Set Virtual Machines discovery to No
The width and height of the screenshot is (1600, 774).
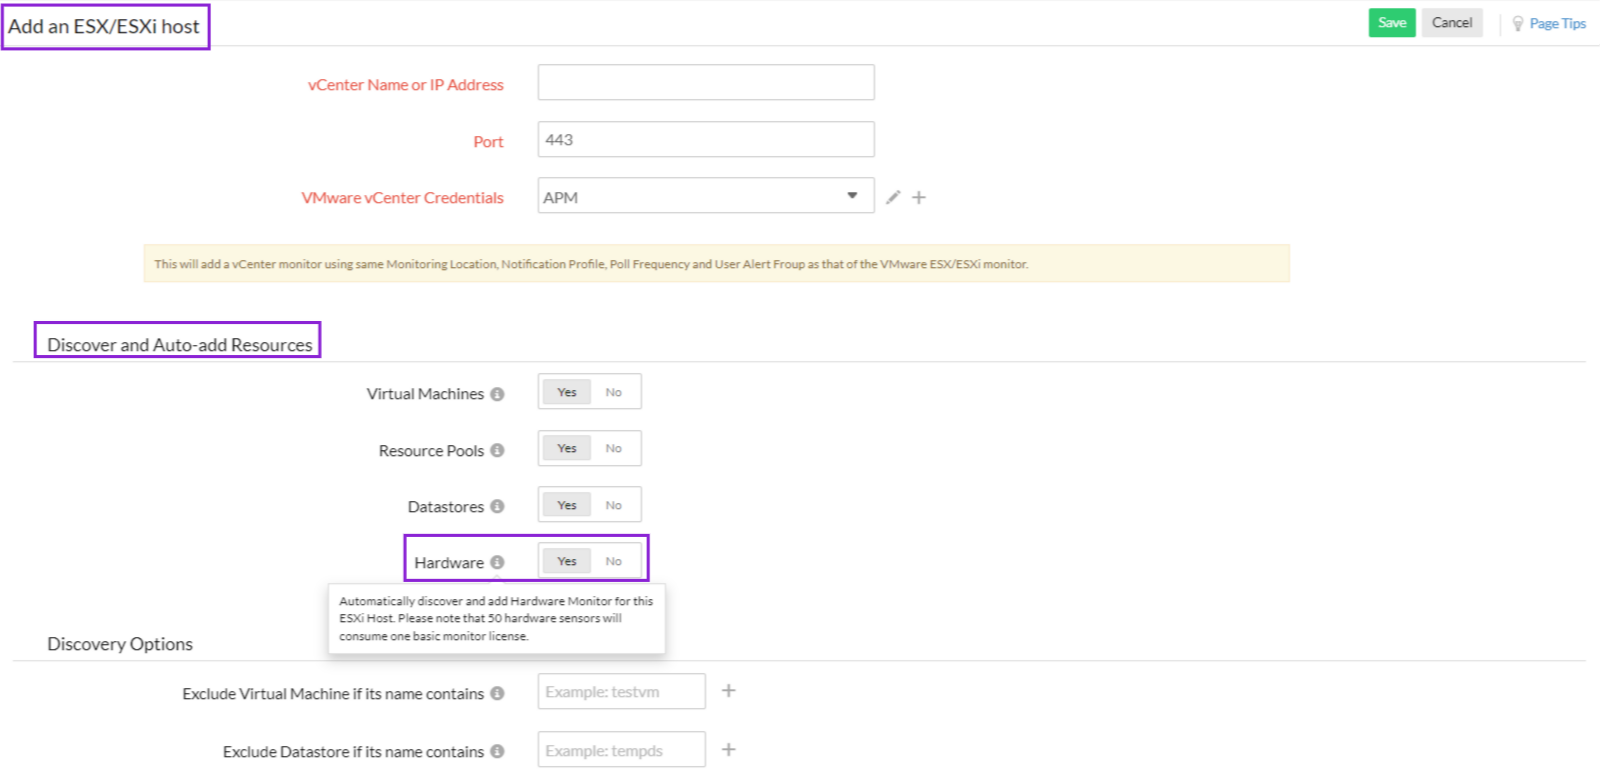pos(614,393)
